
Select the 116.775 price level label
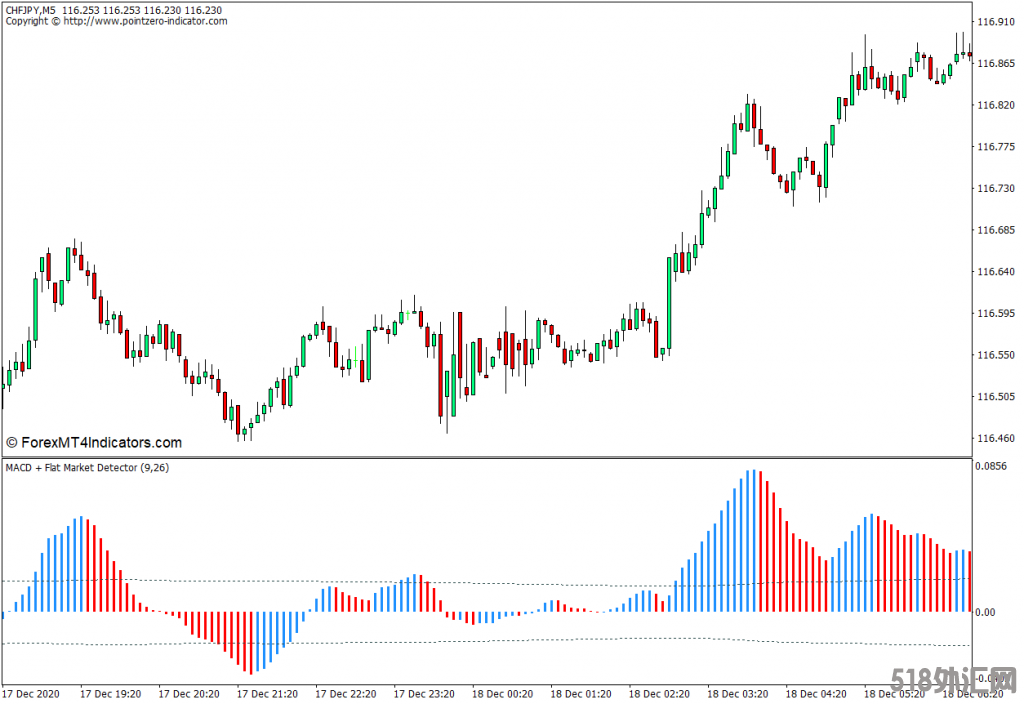coord(994,147)
